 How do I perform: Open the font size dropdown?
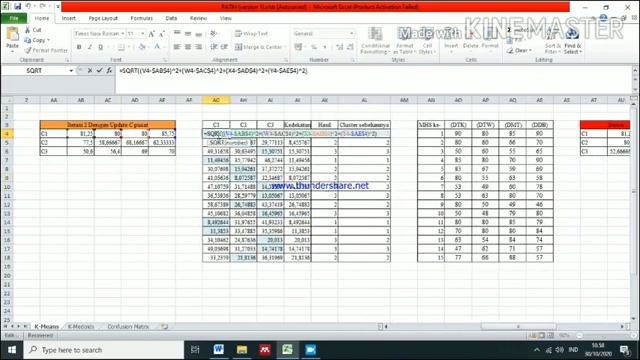tap(142, 34)
